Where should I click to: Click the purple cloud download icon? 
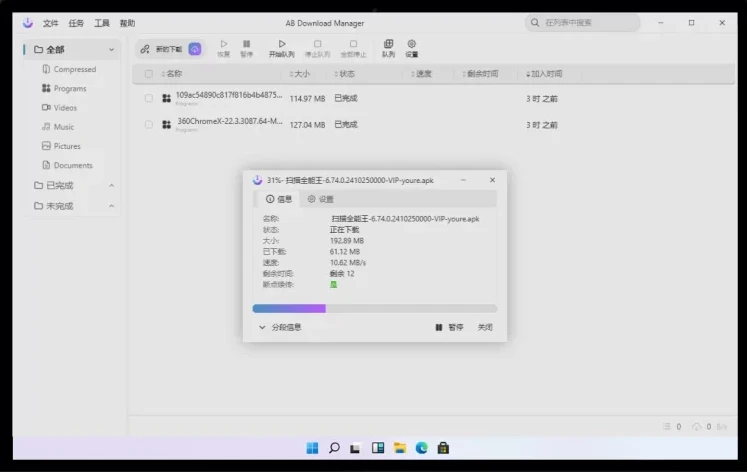tap(195, 49)
